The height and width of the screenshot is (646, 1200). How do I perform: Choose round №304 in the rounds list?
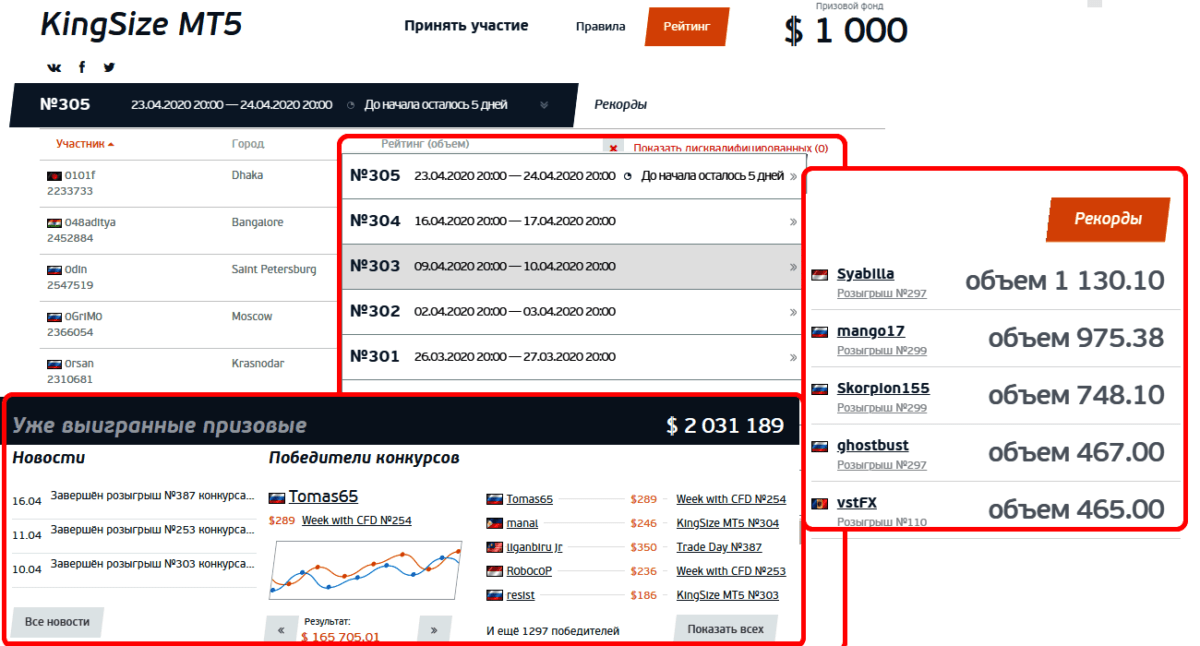571,221
